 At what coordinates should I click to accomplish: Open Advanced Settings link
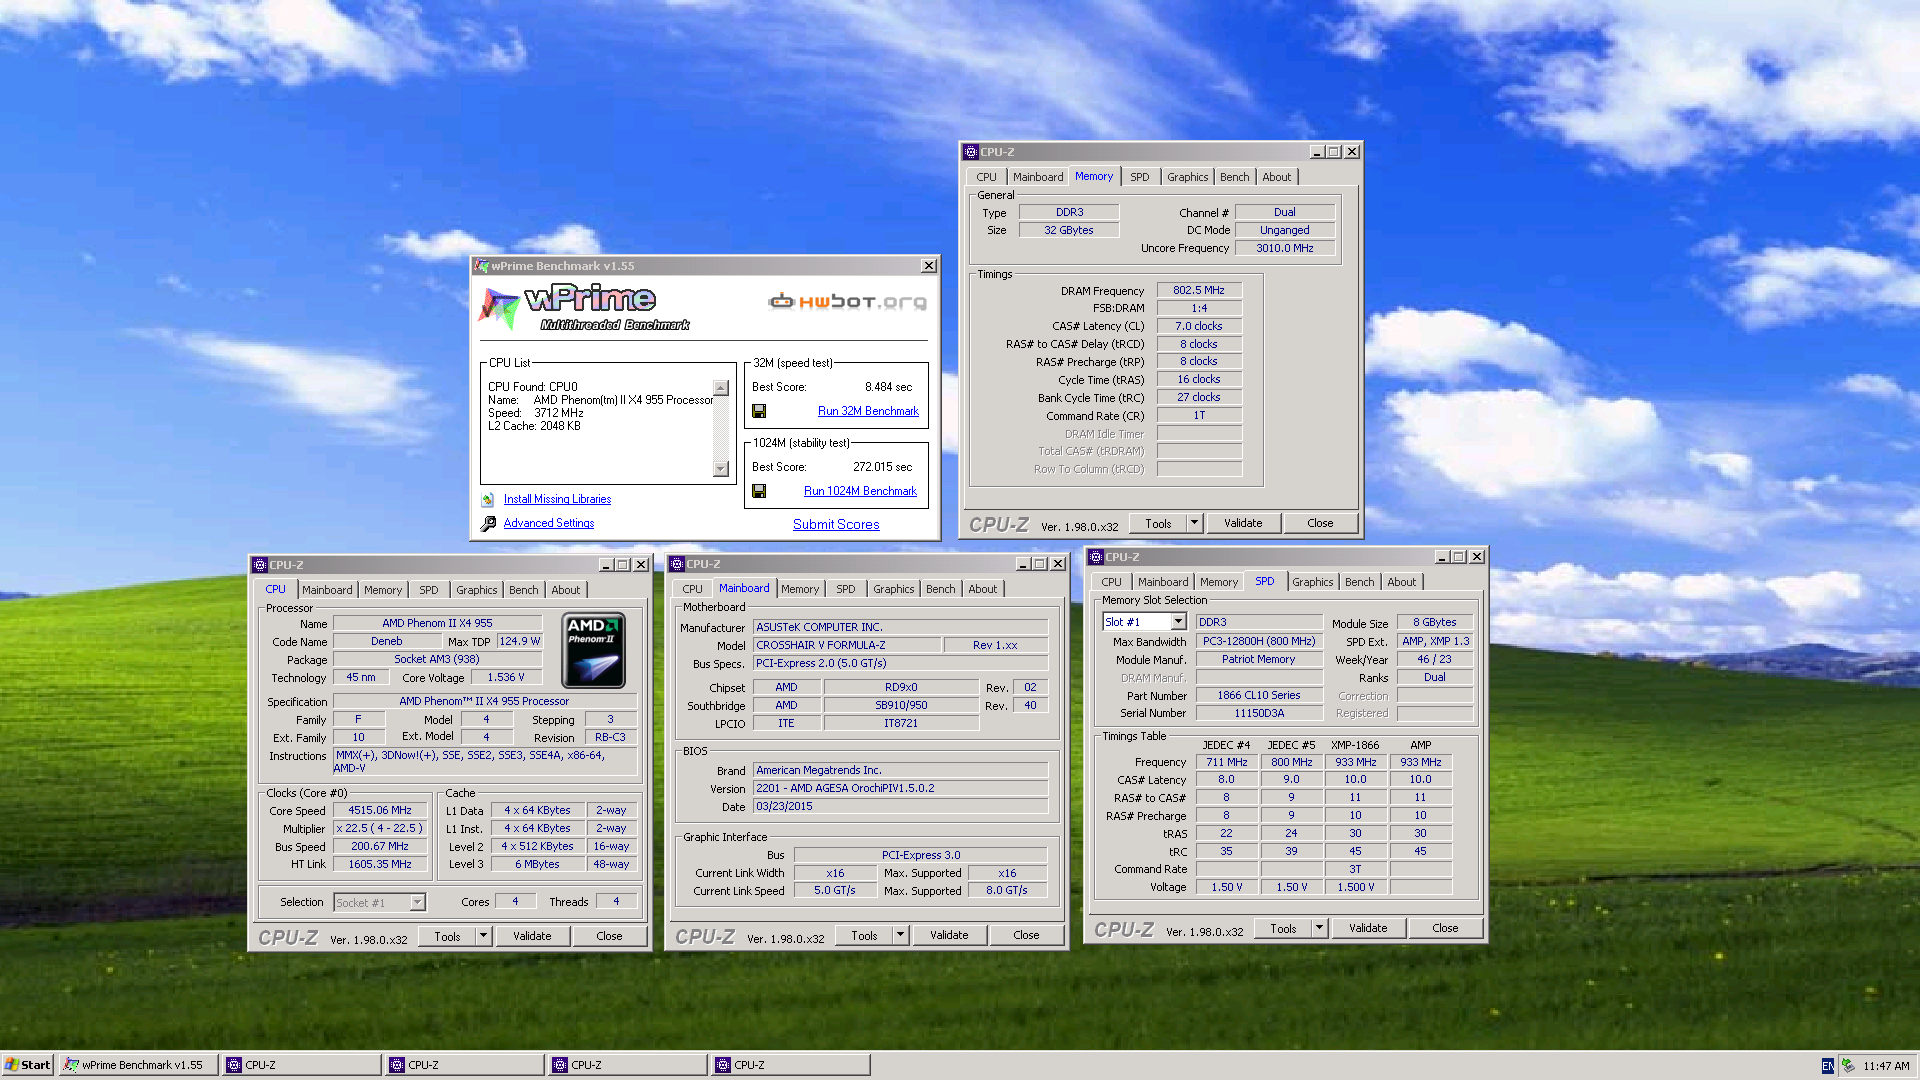pyautogui.click(x=549, y=523)
